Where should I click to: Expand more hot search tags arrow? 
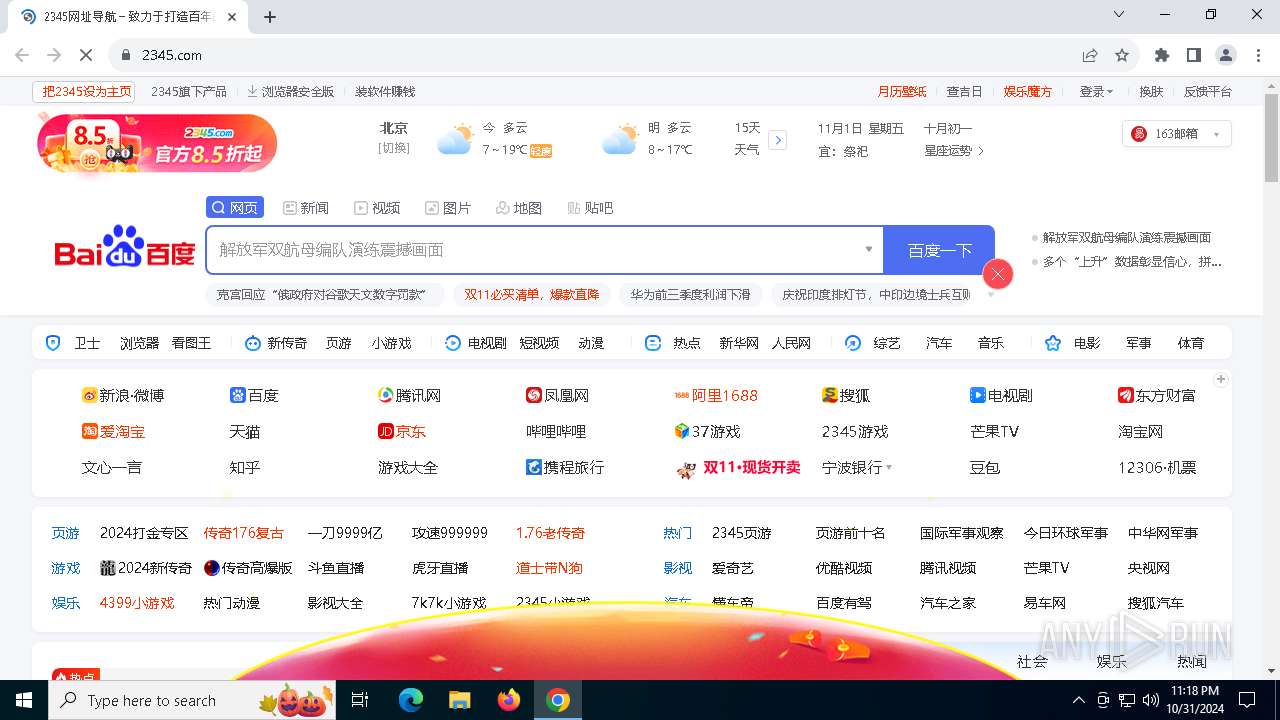pos(991,295)
